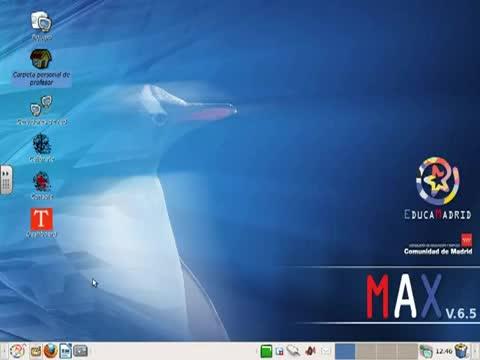
Task: Click the green tray applet icon
Action: [266, 351]
